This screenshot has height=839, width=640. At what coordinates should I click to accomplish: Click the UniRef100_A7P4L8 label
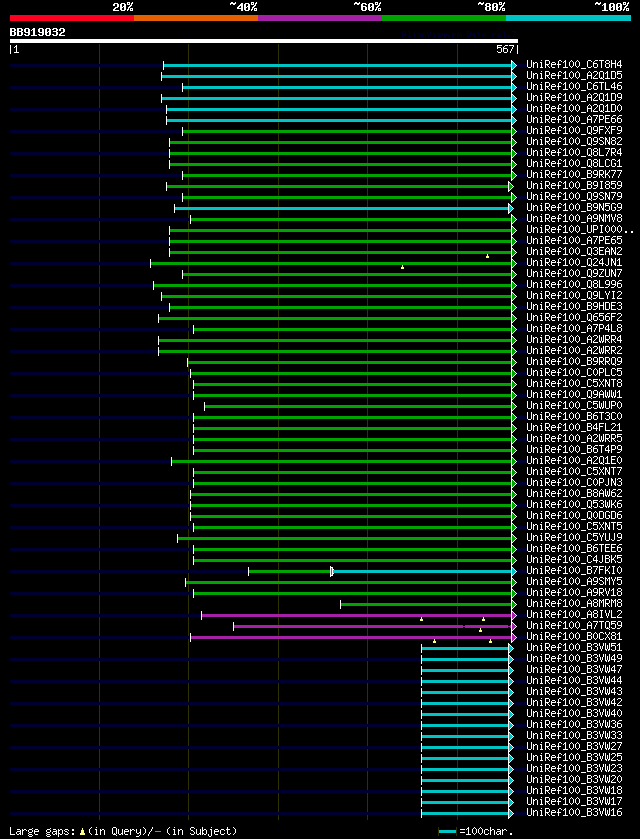(574, 329)
